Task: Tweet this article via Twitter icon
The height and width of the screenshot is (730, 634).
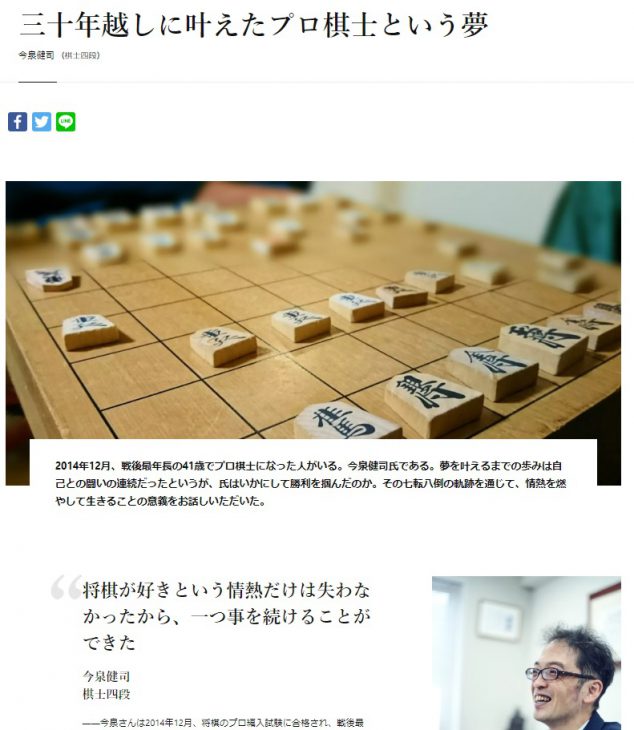Action: pos(41,122)
